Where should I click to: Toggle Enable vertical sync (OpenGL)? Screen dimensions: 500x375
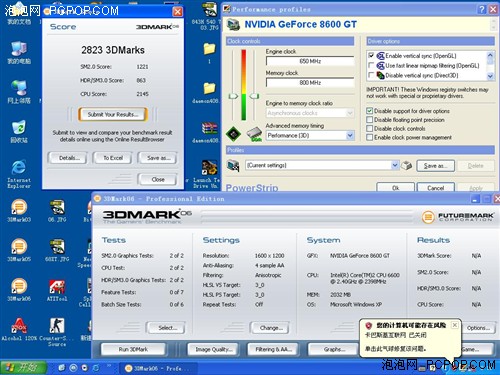pyautogui.click(x=371, y=56)
